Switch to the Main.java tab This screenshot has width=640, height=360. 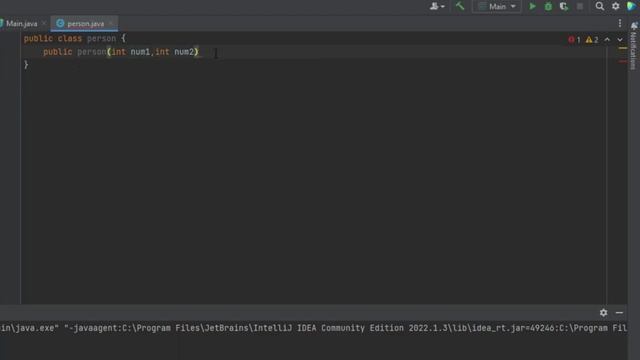pos(21,24)
